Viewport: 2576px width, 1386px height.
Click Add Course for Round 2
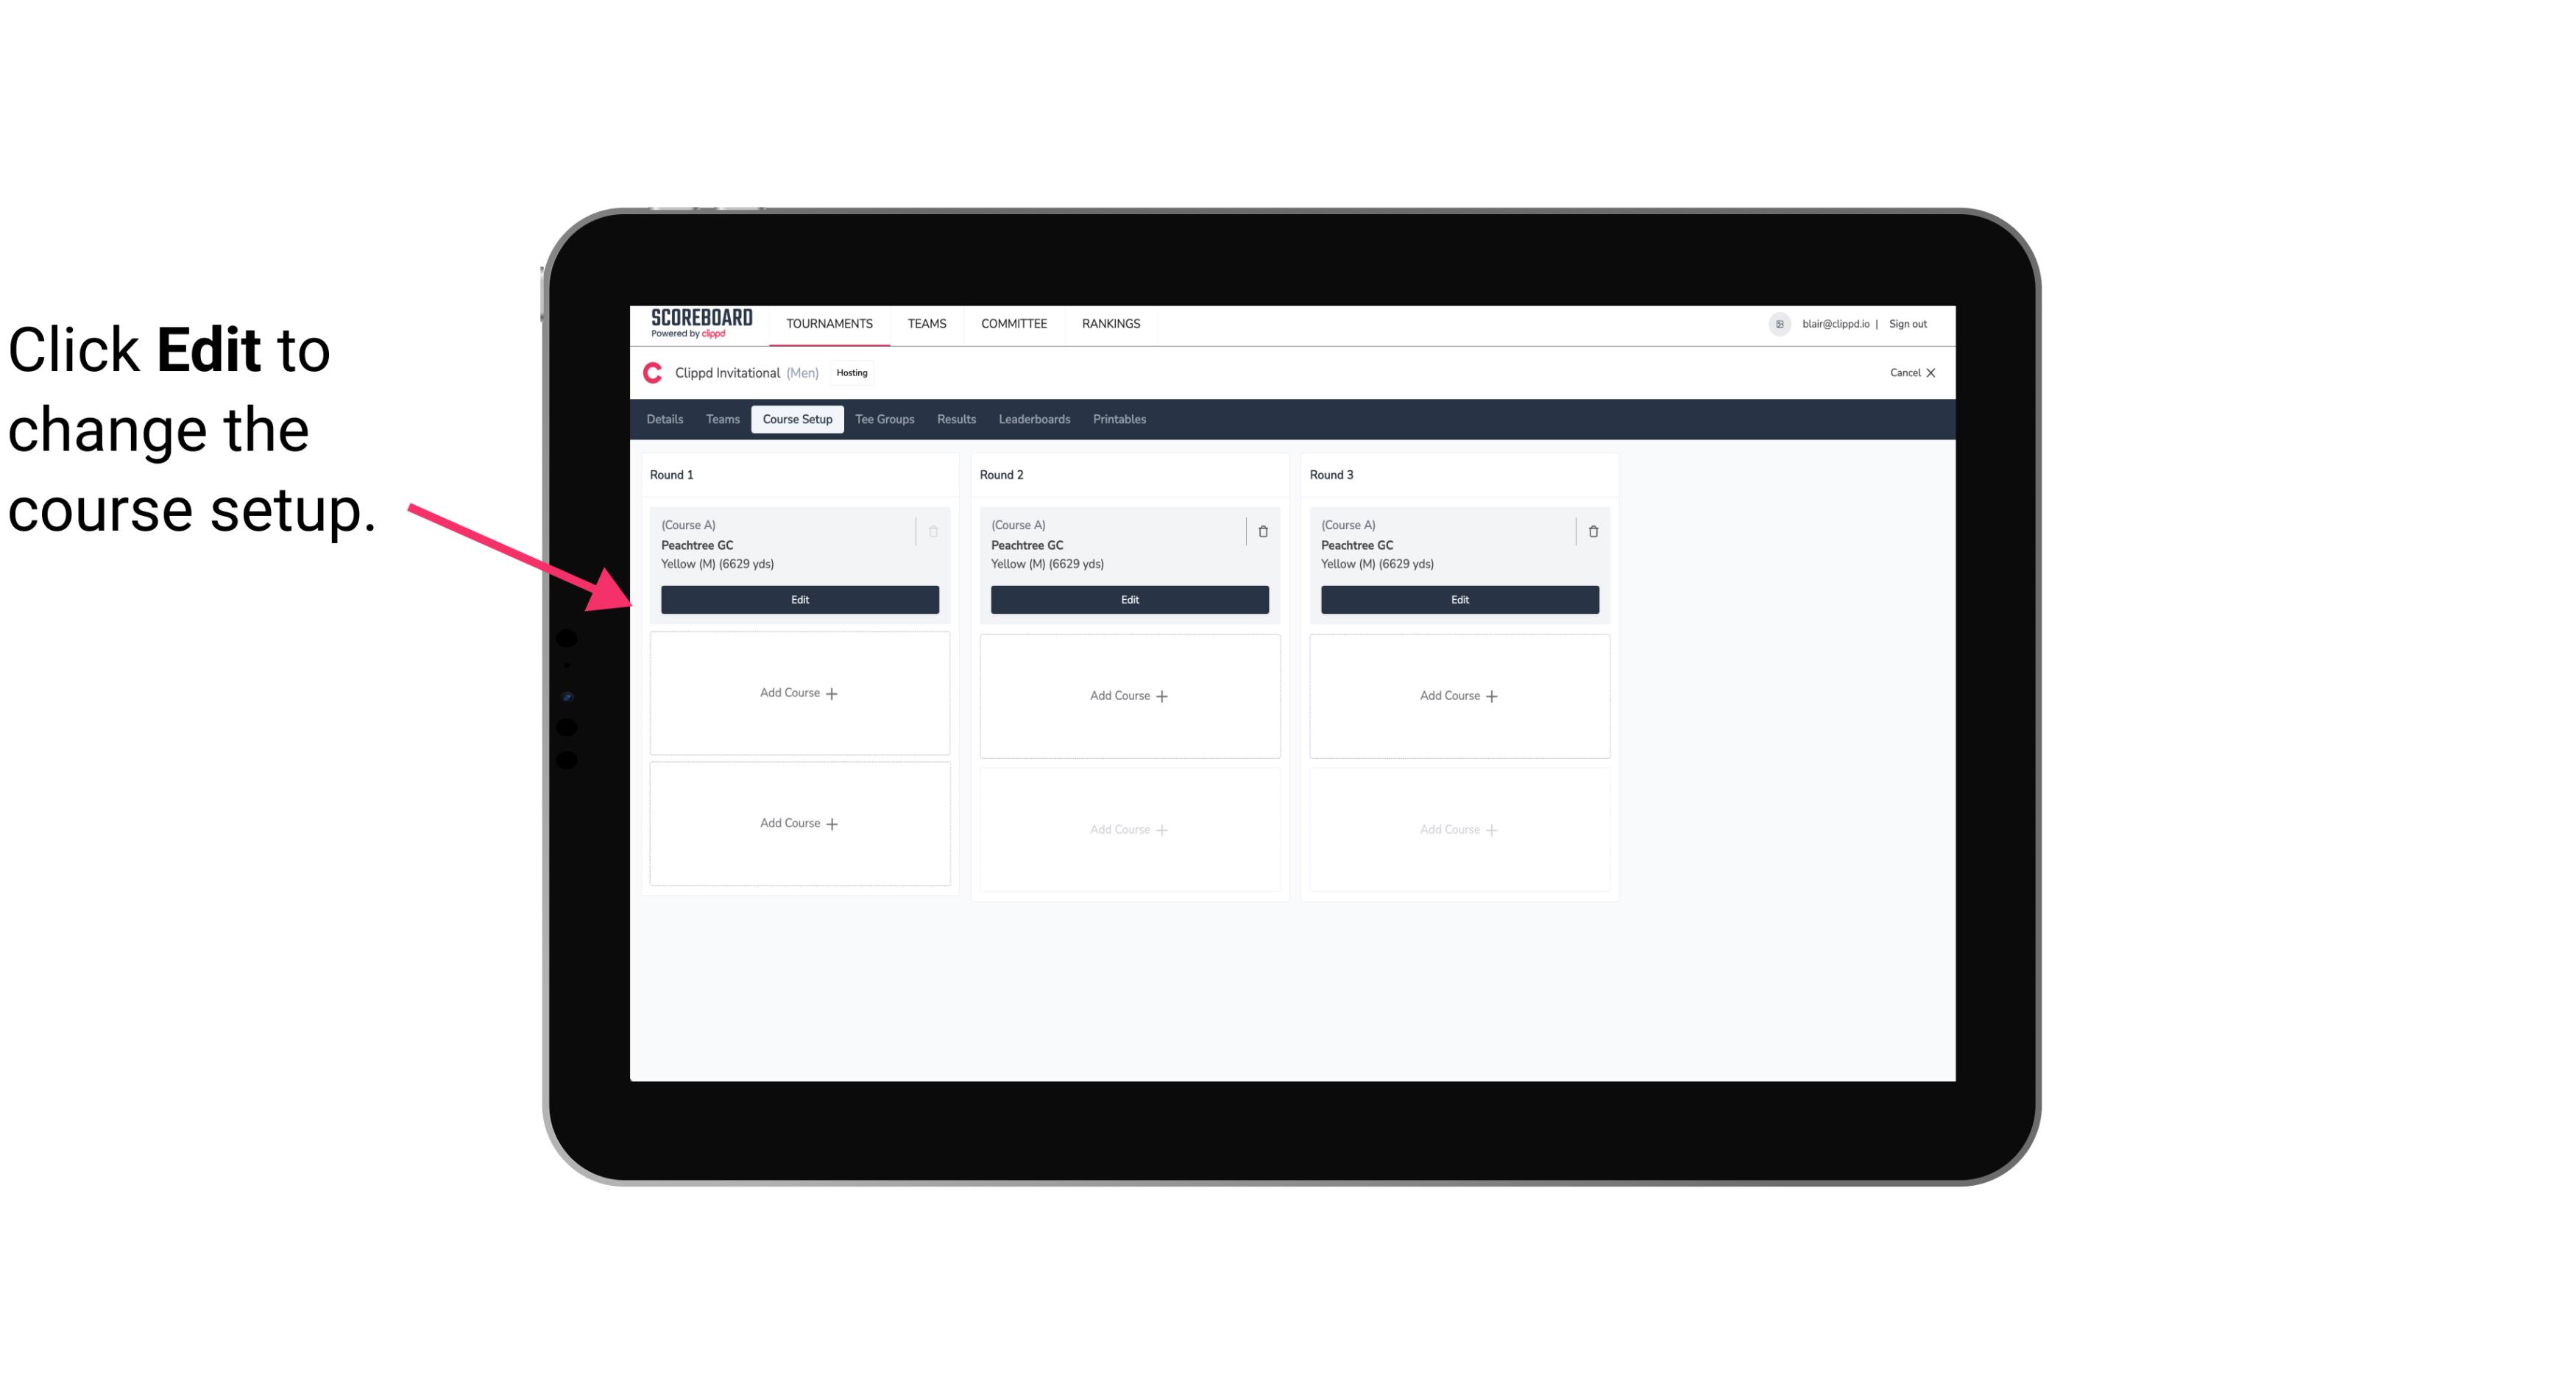[x=1128, y=695]
